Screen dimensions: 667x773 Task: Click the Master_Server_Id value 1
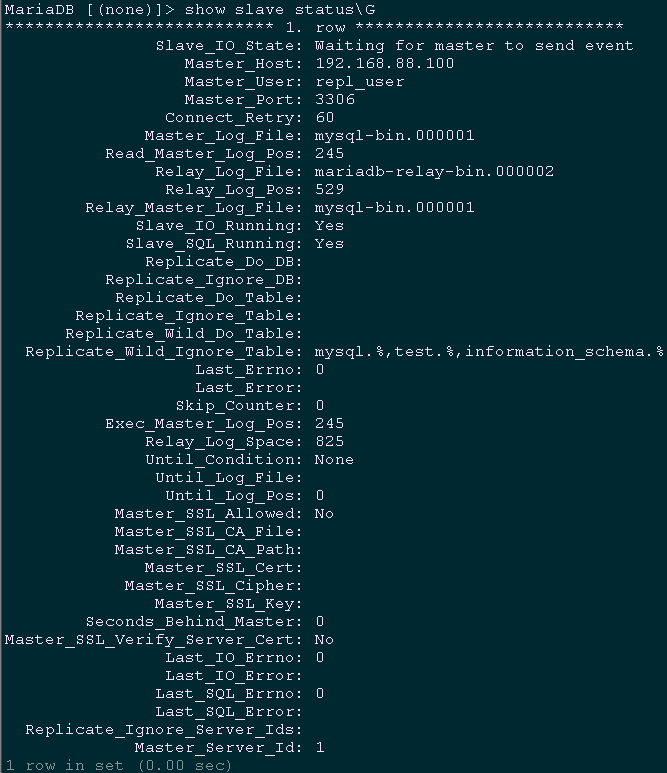click(x=319, y=747)
